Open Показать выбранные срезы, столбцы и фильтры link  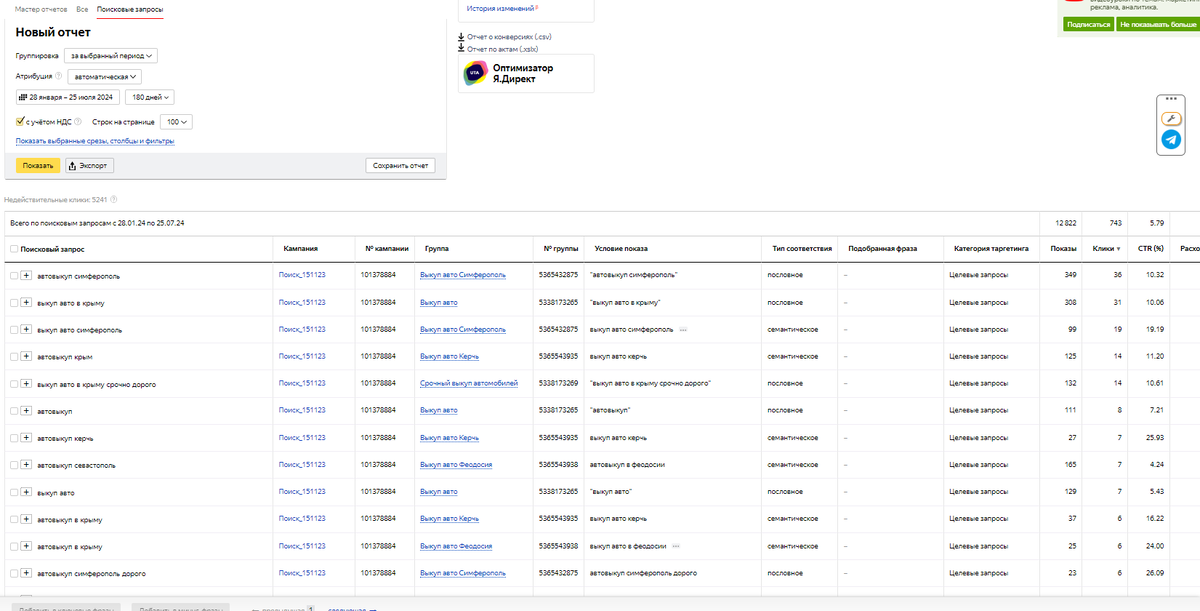coord(95,141)
